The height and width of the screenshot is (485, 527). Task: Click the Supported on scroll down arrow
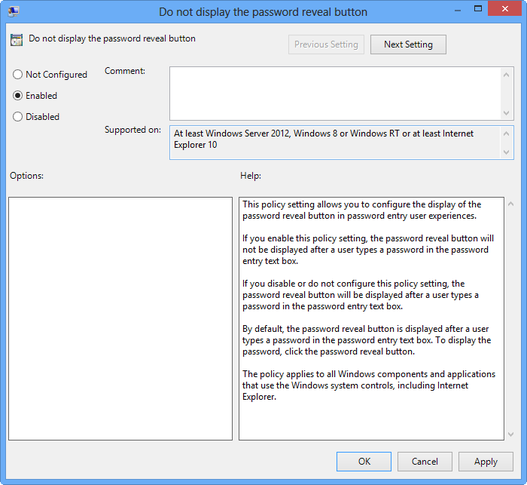[506, 152]
